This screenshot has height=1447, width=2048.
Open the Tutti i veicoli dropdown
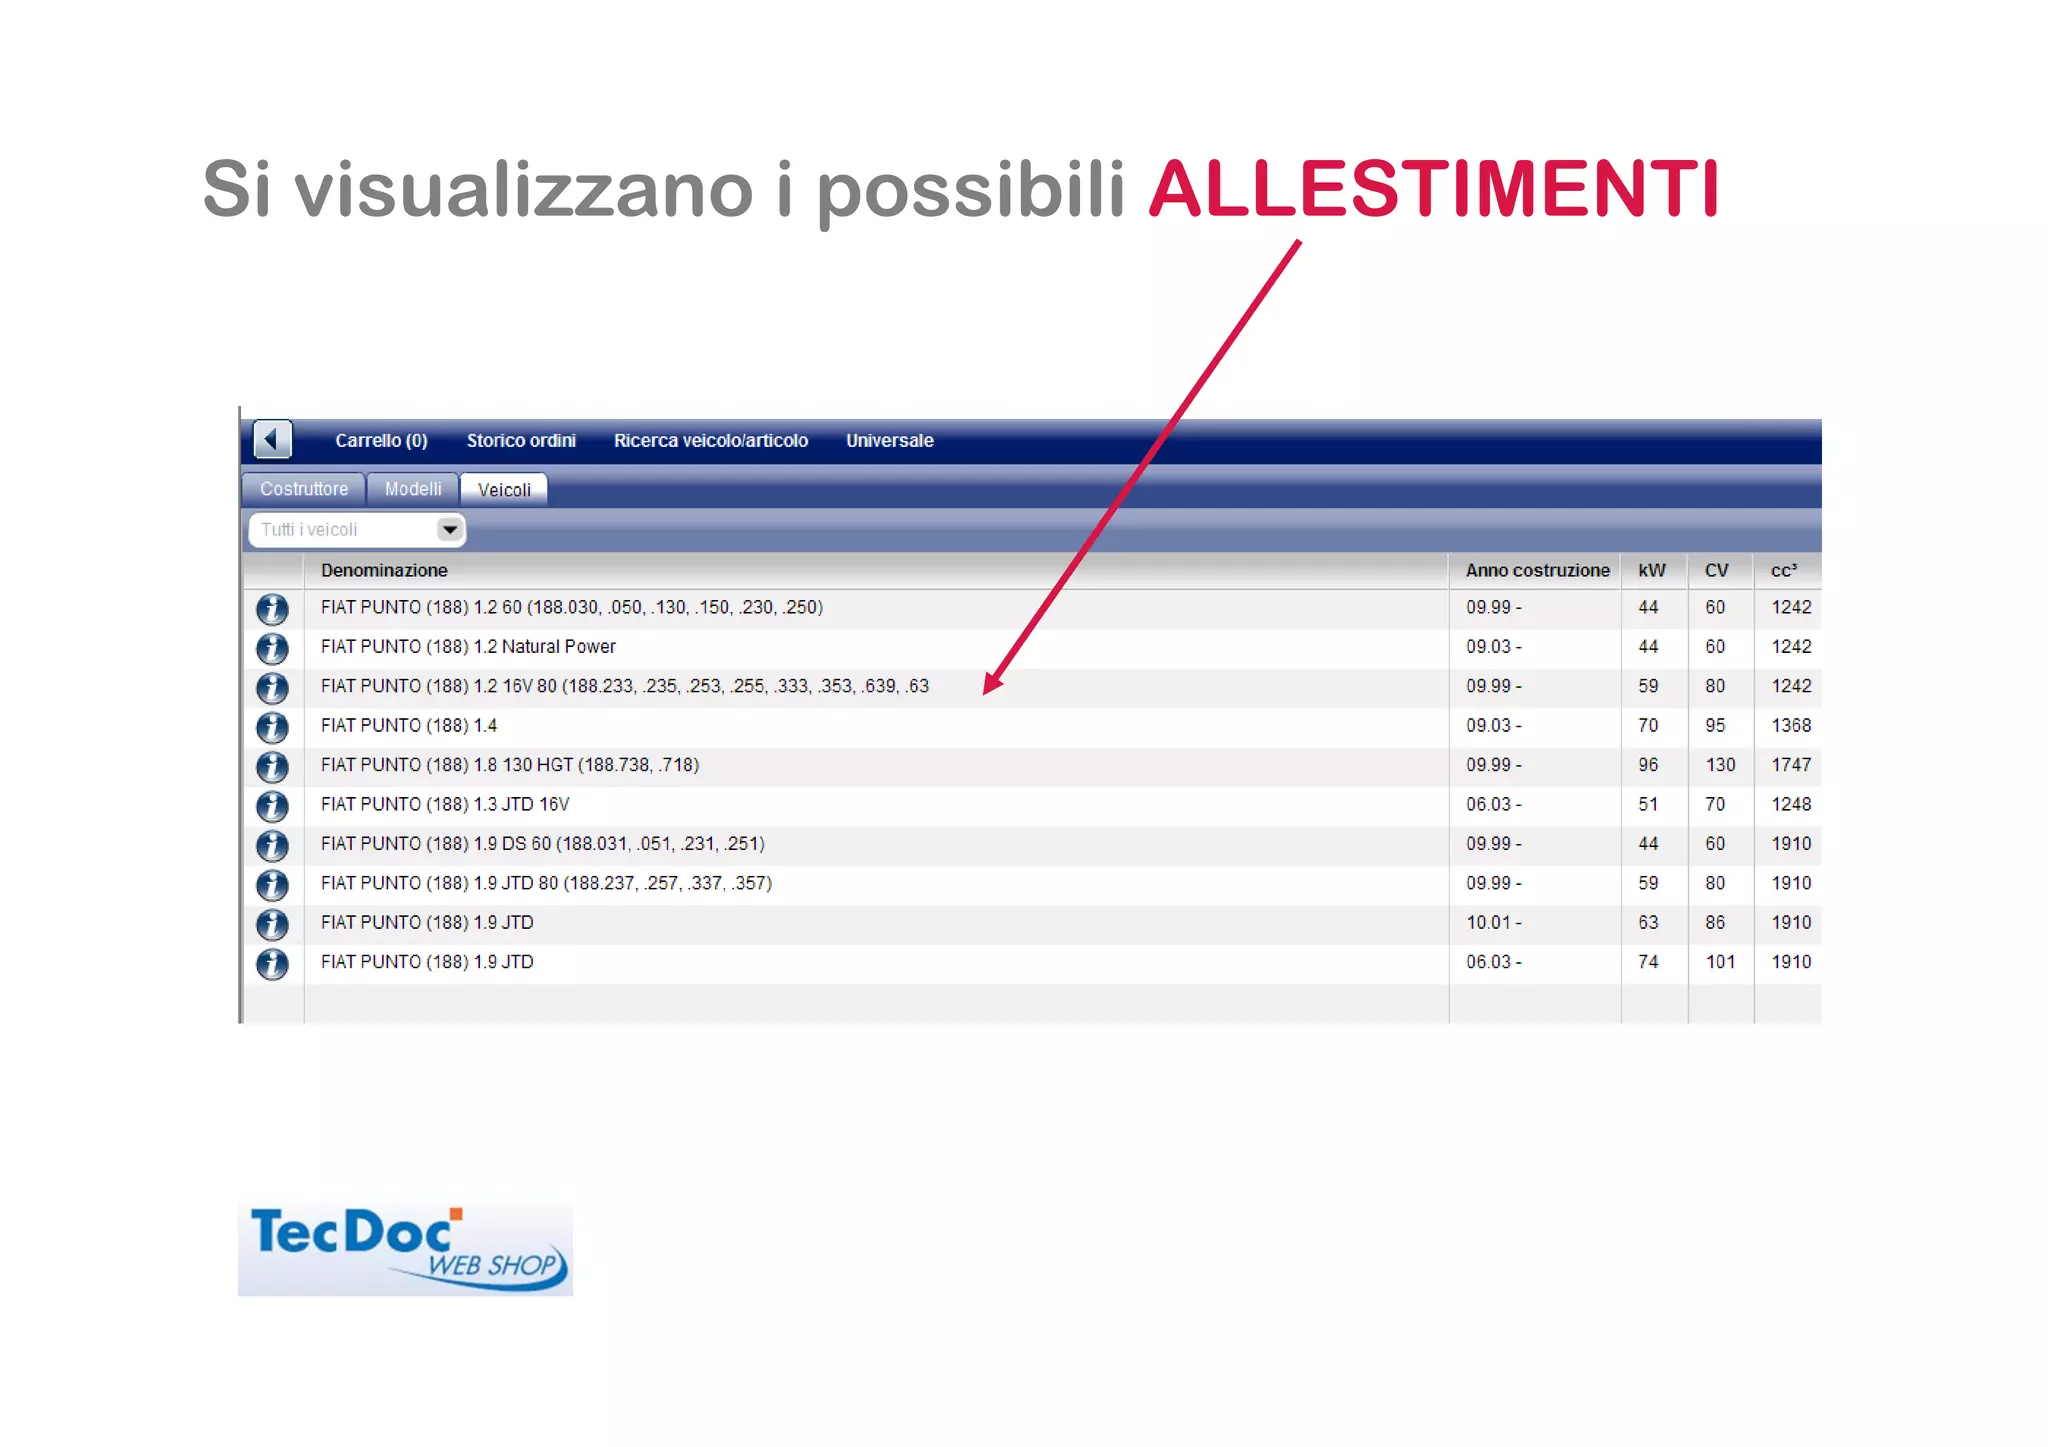357,530
